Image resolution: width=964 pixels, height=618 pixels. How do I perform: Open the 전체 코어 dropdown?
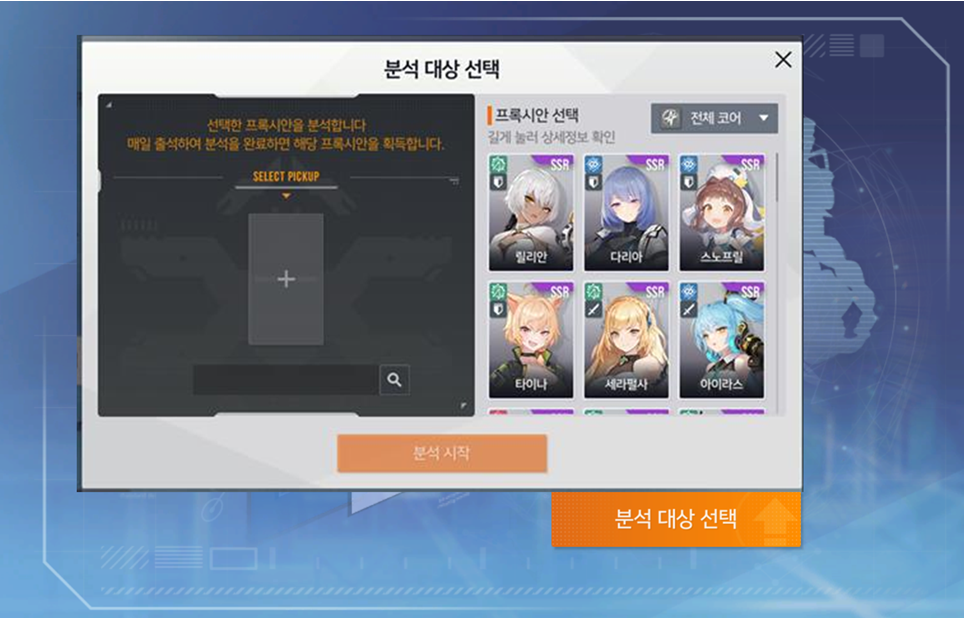714,118
